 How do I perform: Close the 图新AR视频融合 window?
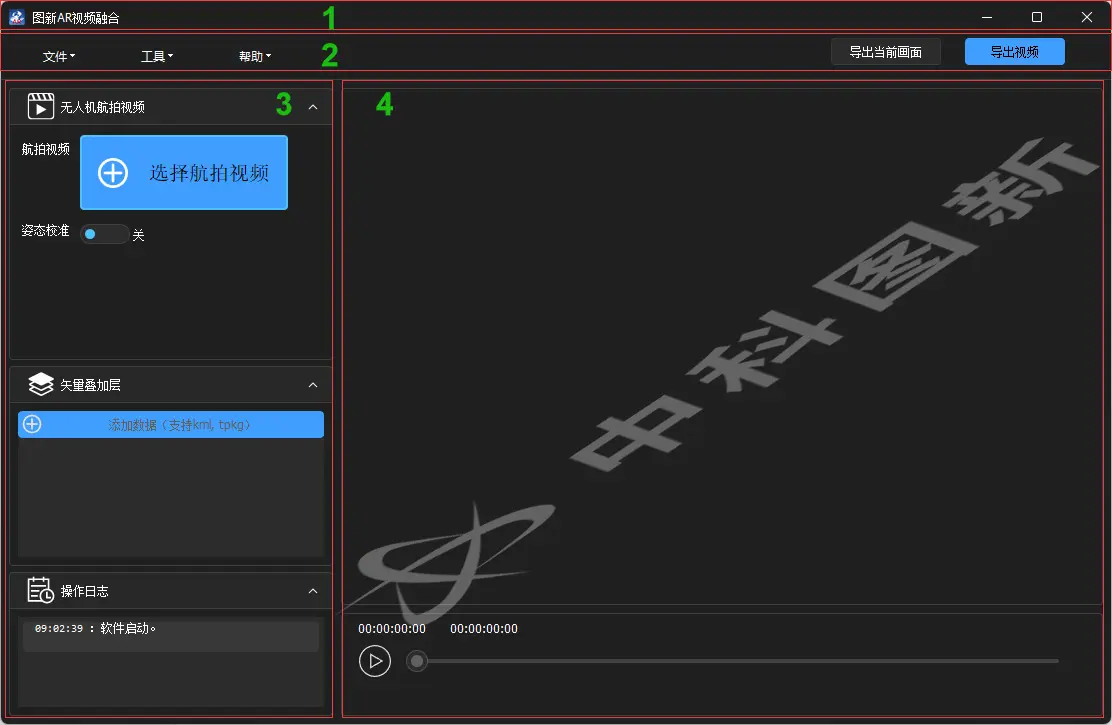coord(1086,17)
